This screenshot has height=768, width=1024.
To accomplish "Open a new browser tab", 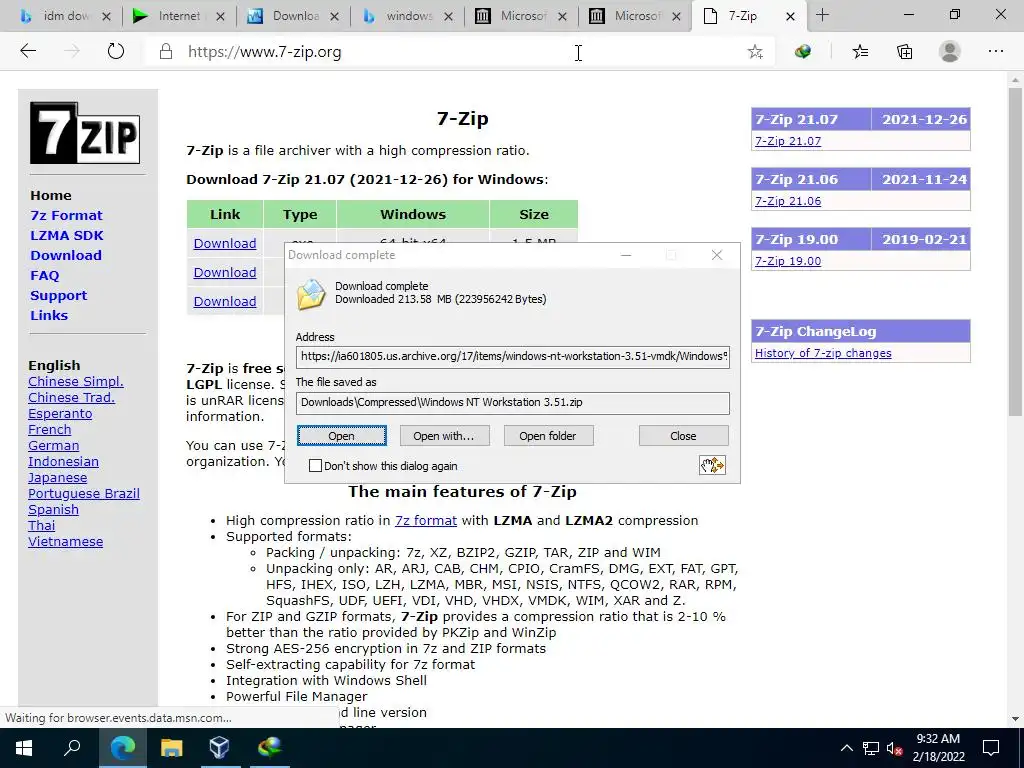I will click(x=822, y=16).
